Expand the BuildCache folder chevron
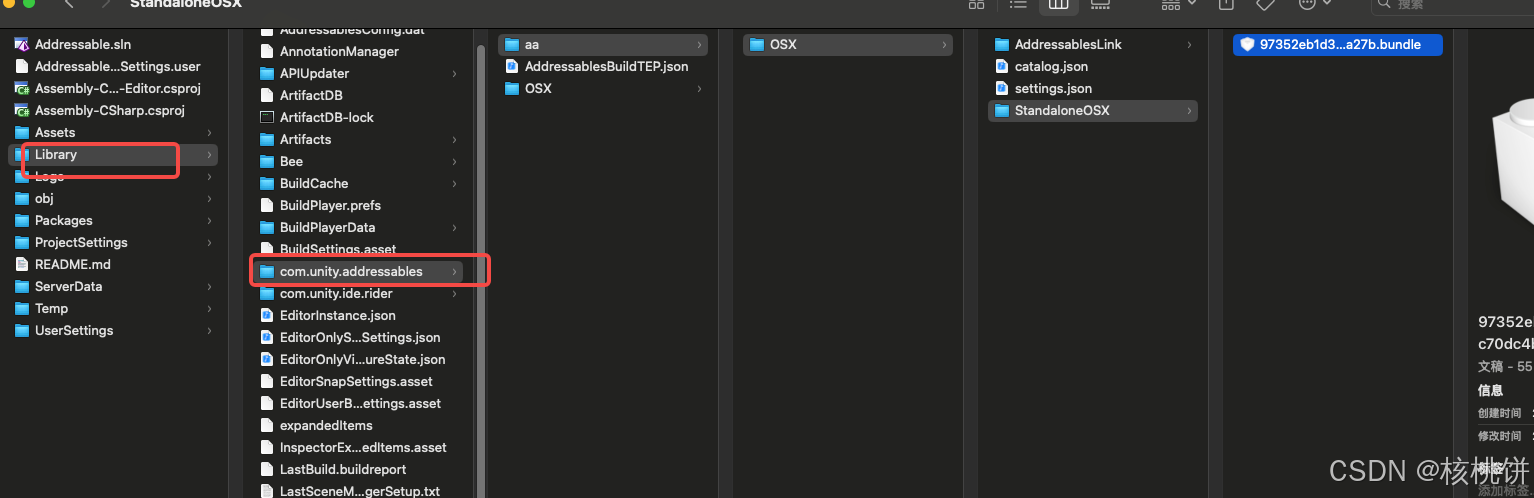The width and height of the screenshot is (1534, 498). point(454,183)
